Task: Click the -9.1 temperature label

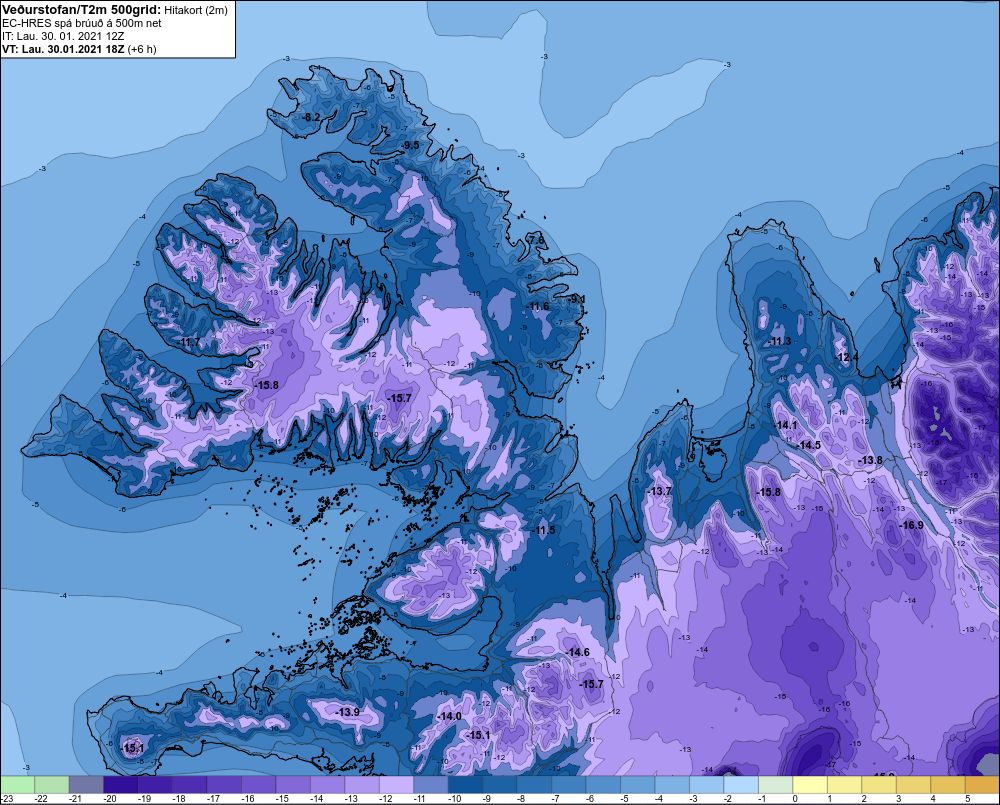Action: point(576,299)
